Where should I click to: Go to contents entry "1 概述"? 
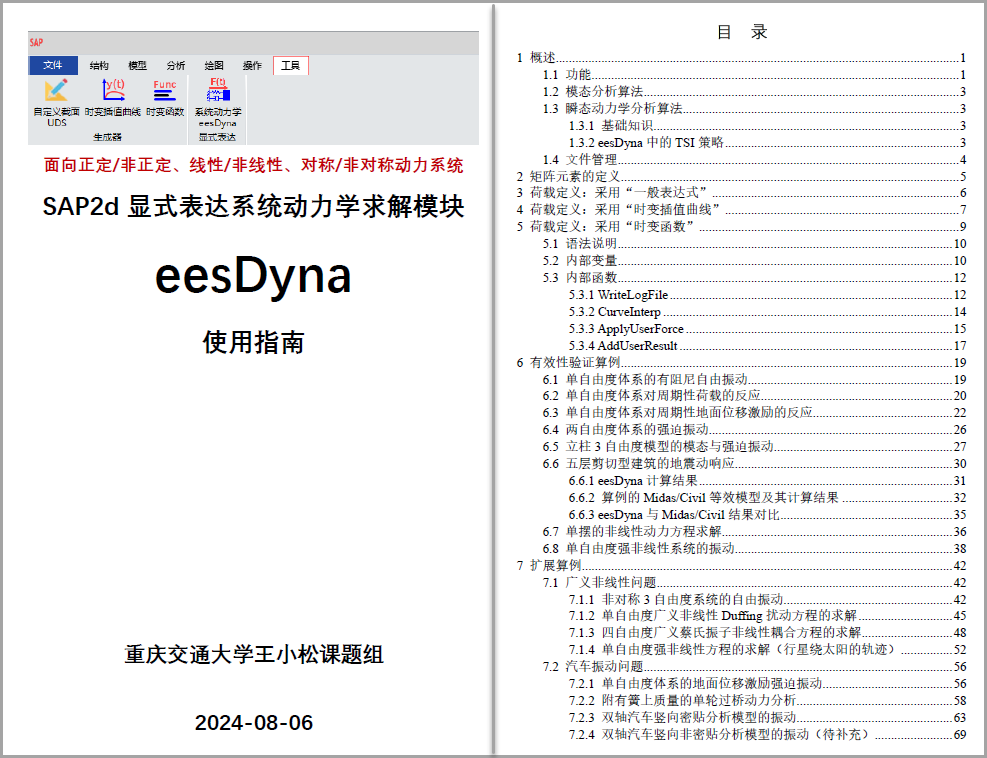[x=742, y=58]
